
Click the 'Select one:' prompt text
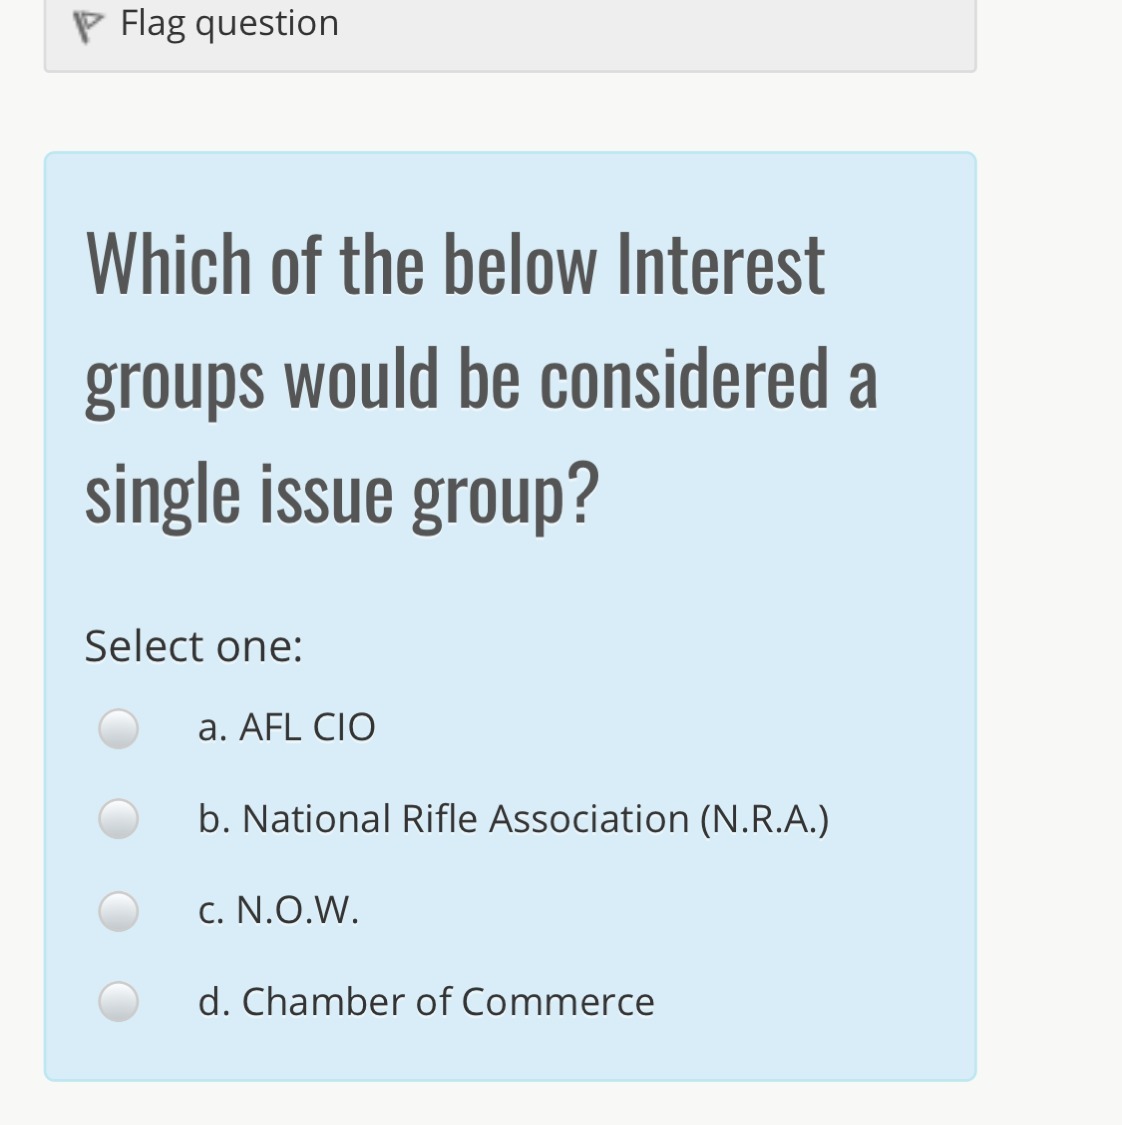(x=193, y=646)
